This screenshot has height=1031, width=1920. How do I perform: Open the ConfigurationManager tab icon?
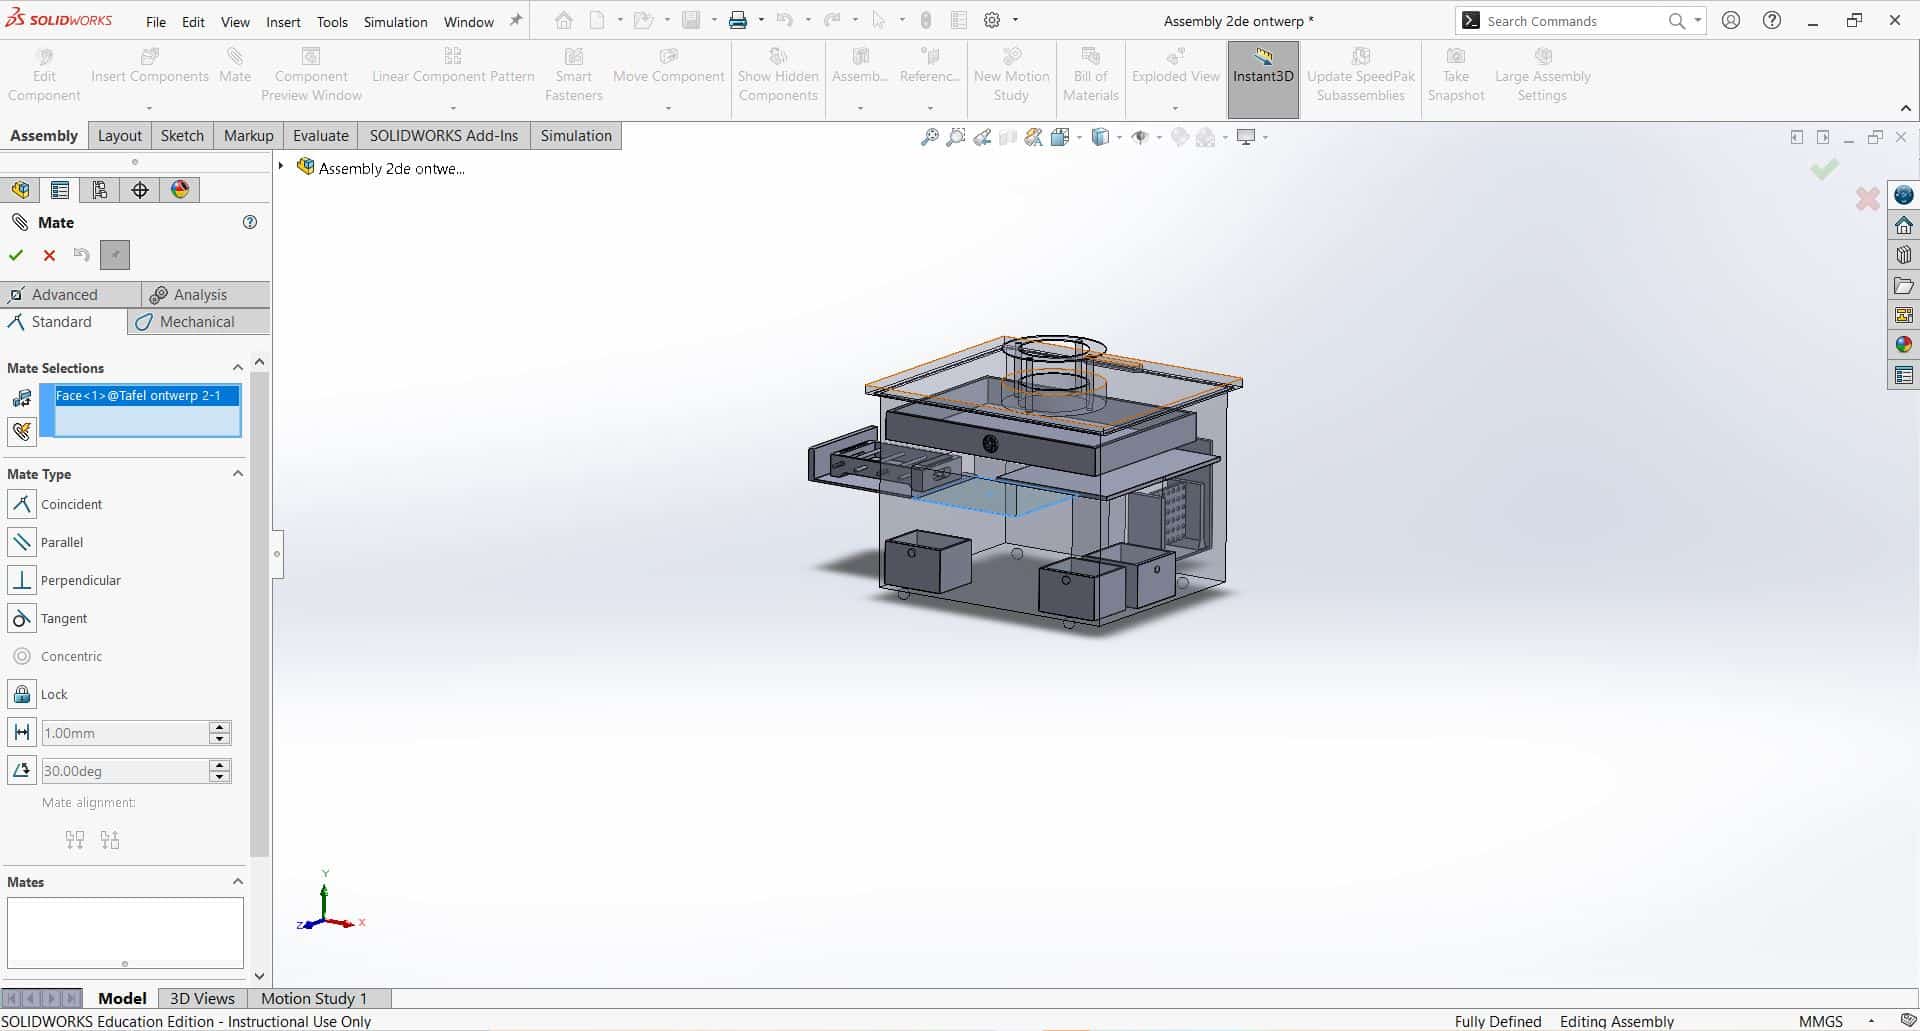pyautogui.click(x=100, y=190)
